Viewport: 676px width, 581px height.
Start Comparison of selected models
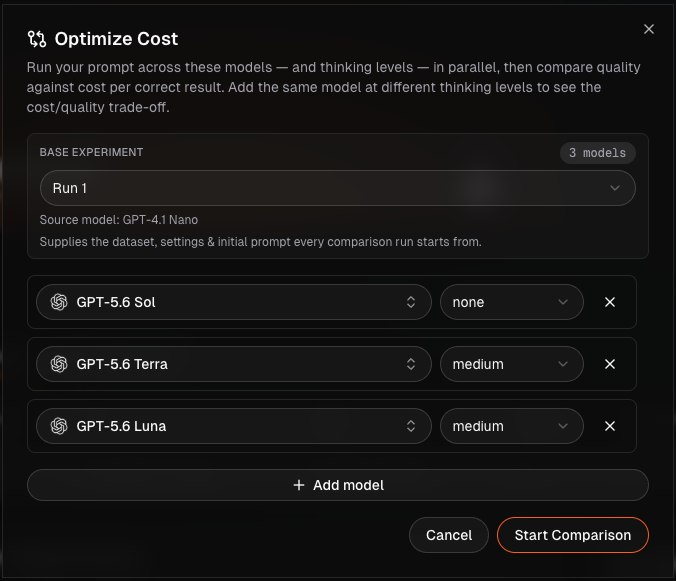[573, 535]
